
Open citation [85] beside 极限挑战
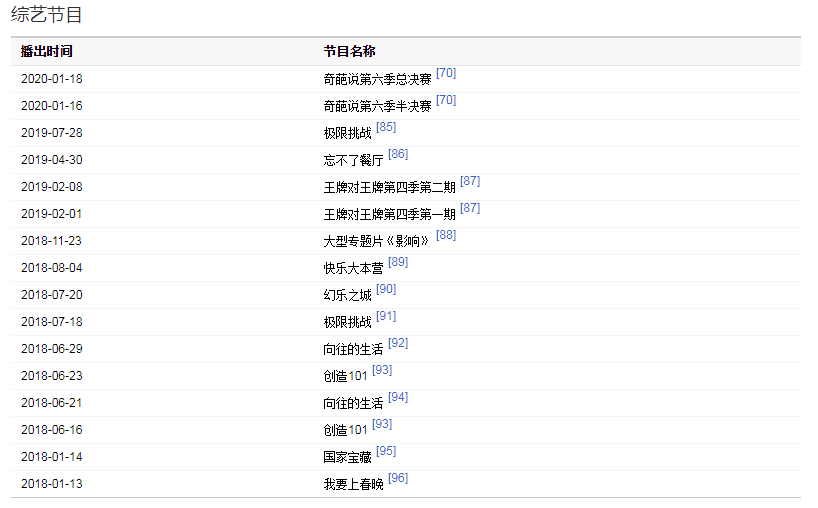pyautogui.click(x=386, y=127)
